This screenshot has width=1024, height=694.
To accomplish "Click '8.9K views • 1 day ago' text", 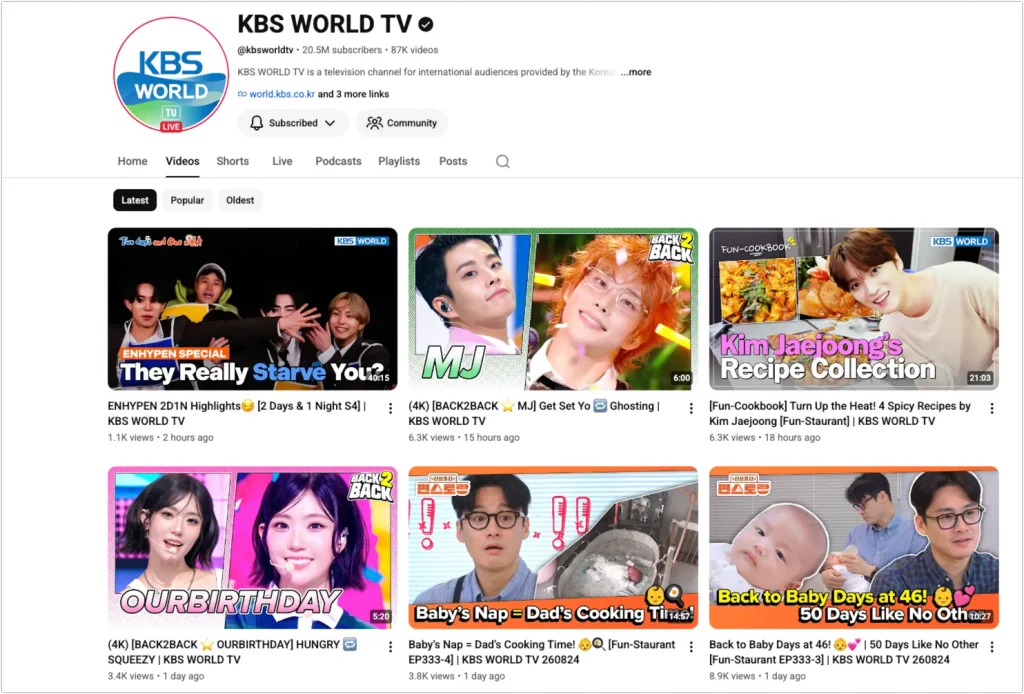I will [758, 676].
